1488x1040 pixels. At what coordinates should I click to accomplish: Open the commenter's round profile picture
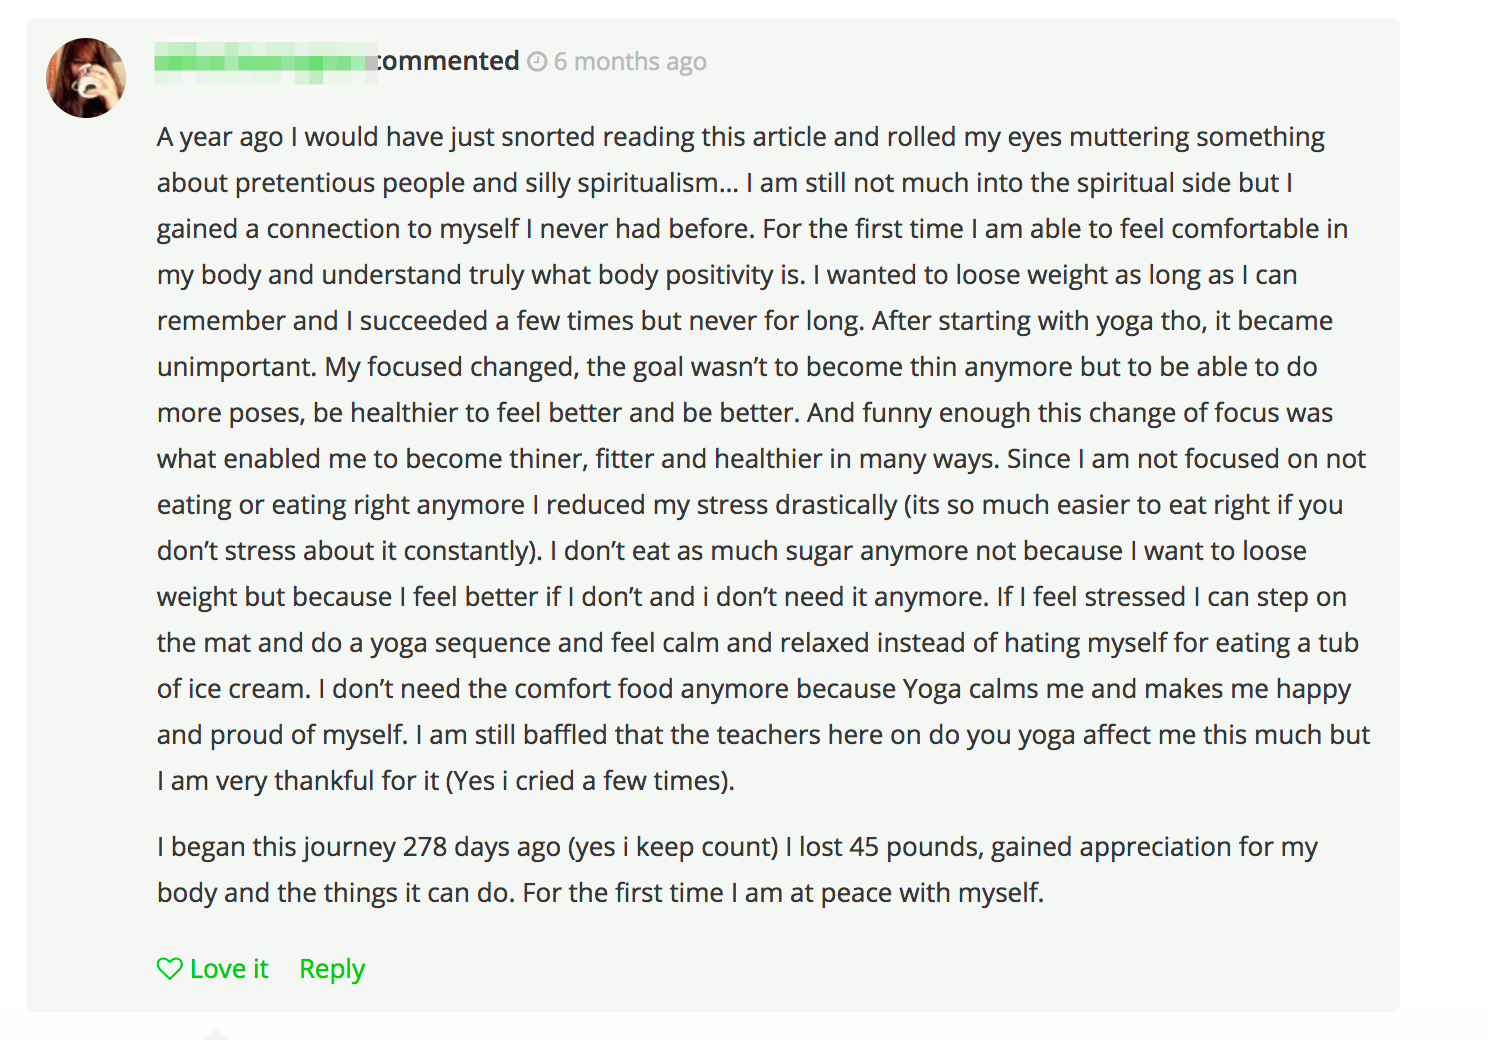[86, 78]
